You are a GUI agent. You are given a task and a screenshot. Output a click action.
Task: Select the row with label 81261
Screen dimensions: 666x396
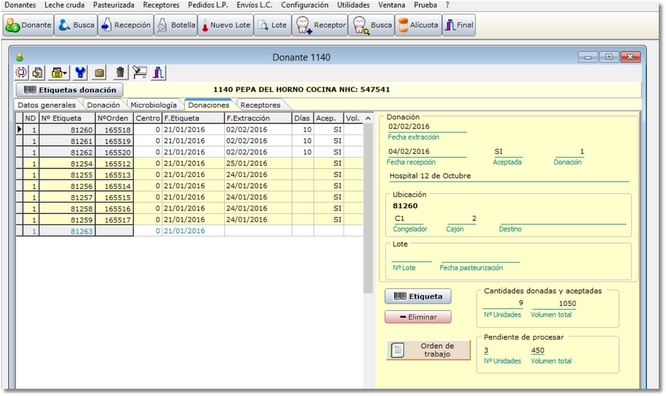189,141
